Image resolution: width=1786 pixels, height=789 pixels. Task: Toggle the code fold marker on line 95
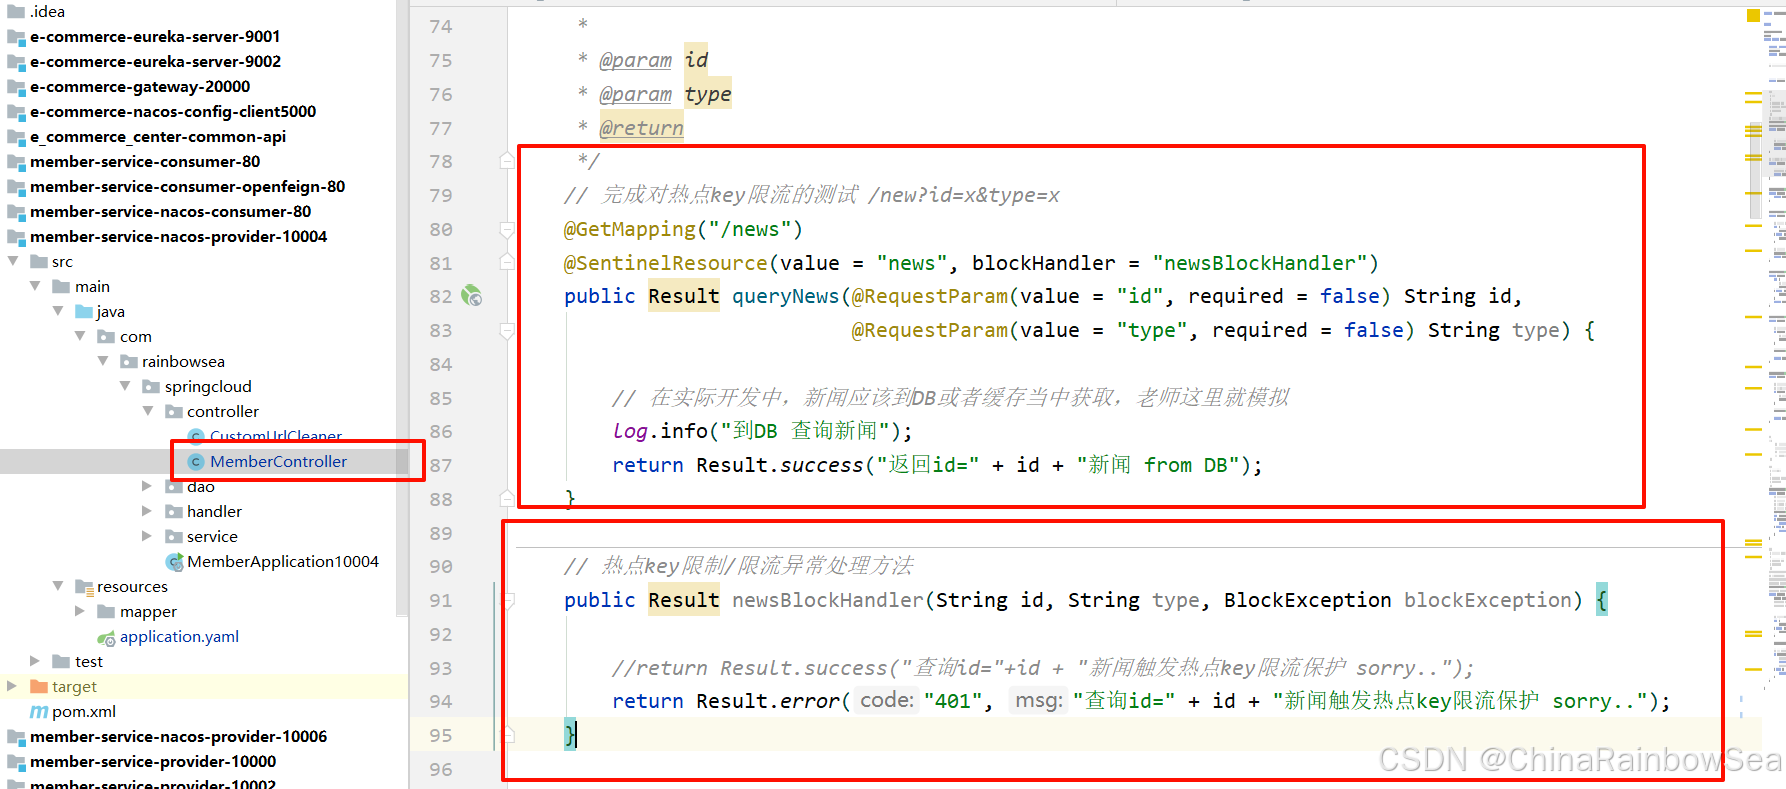point(508,735)
